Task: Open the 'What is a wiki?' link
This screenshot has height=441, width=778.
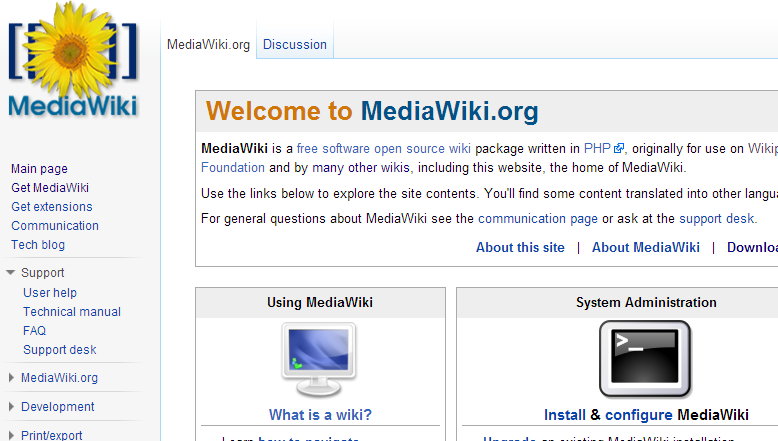Action: pos(320,415)
